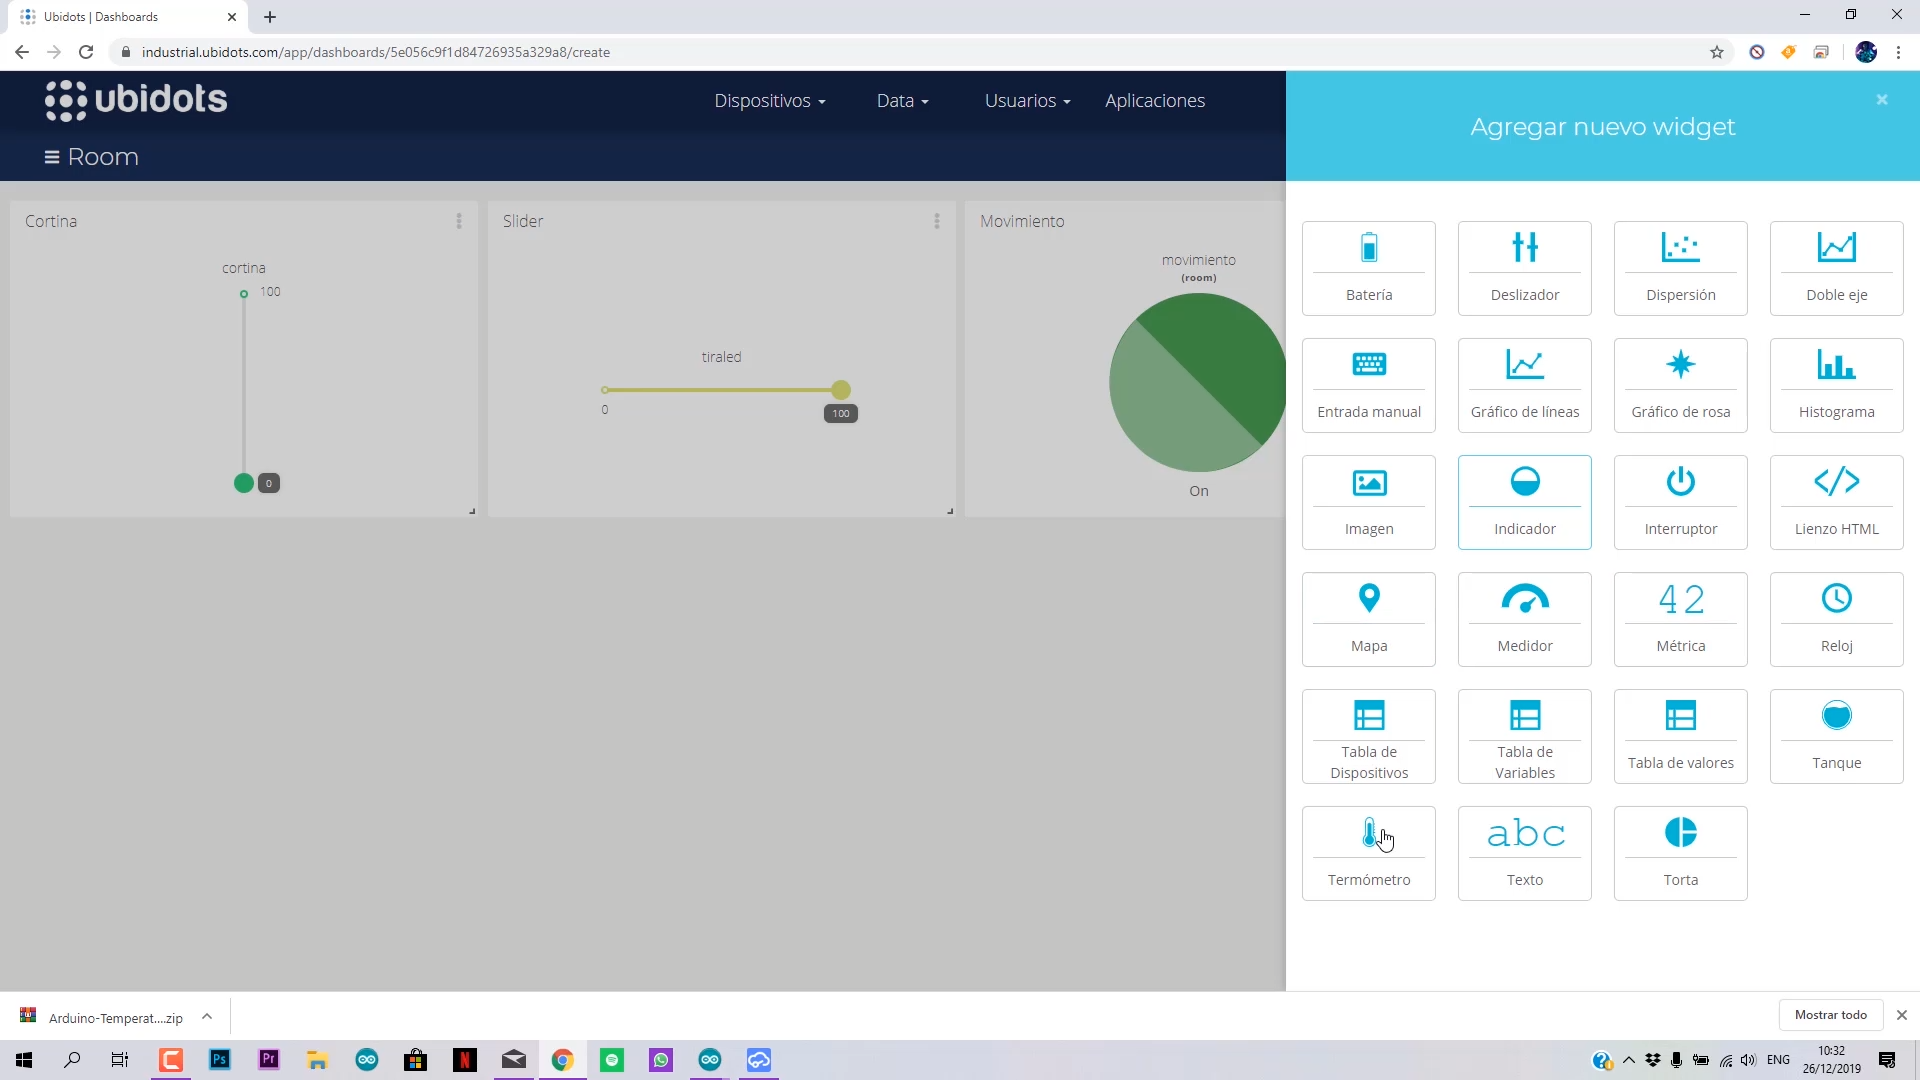
Task: Select the Torta pie chart widget
Action: point(1680,853)
